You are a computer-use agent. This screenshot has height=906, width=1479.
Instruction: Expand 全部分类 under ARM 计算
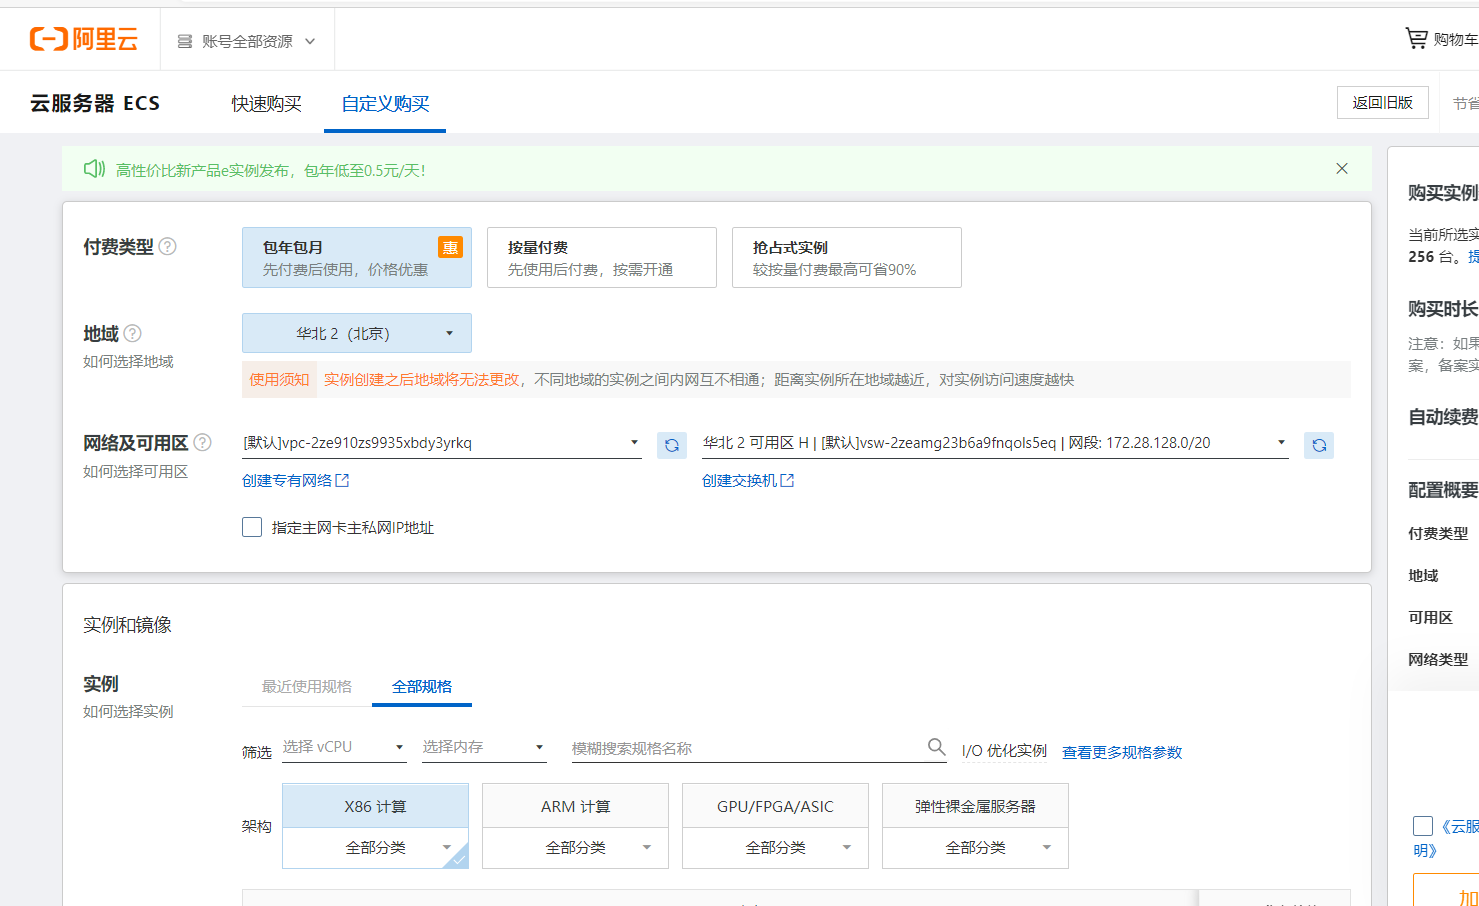[575, 848]
